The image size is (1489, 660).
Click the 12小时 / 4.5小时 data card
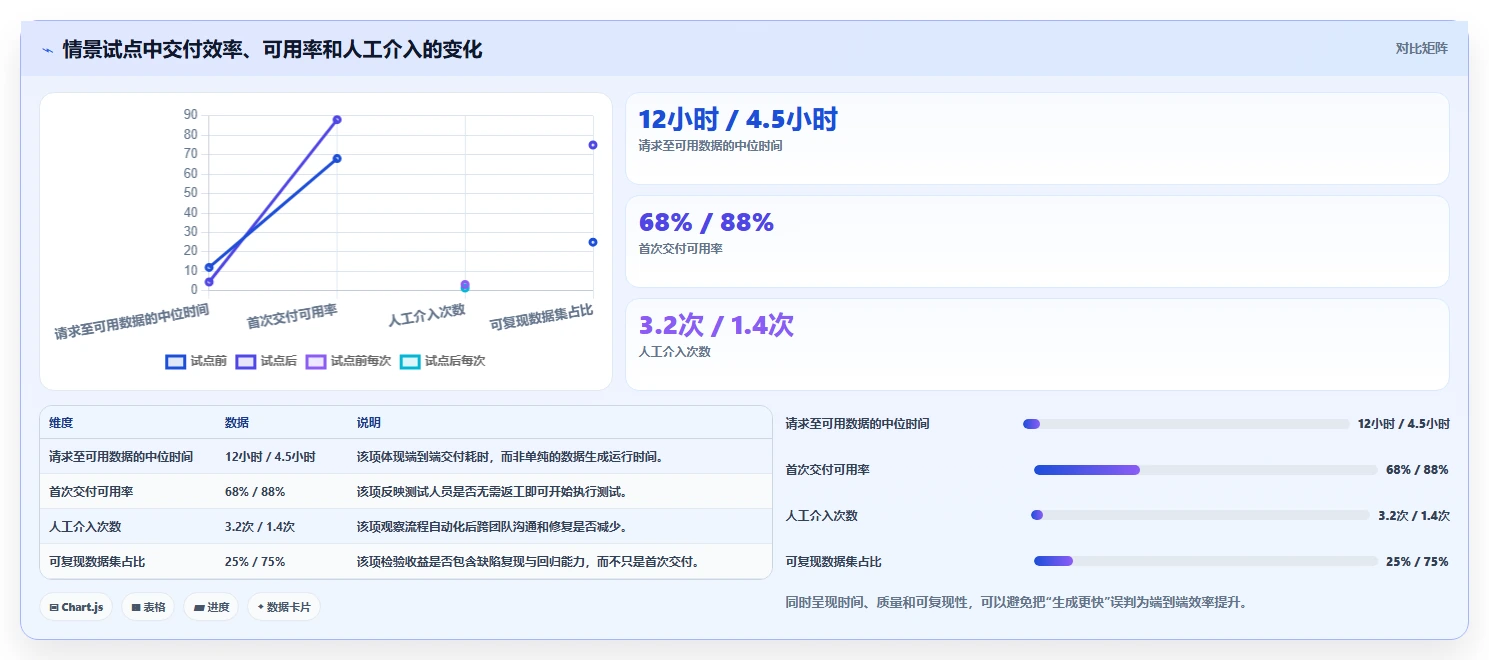coord(1037,139)
